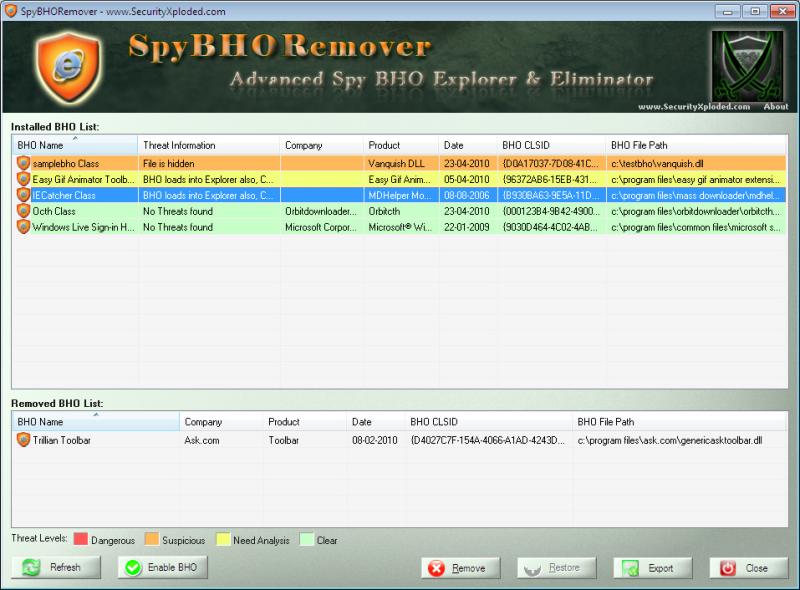Viewport: 800px width, 590px height.
Task: Select the samplebho Class row
Action: click(399, 163)
